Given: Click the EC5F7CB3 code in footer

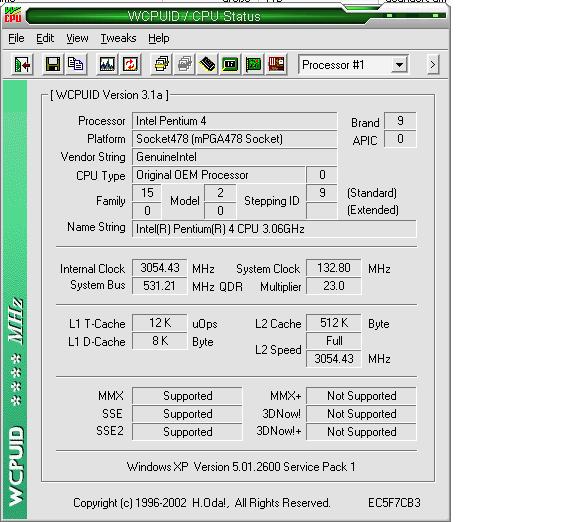Looking at the screenshot, I should pos(394,503).
